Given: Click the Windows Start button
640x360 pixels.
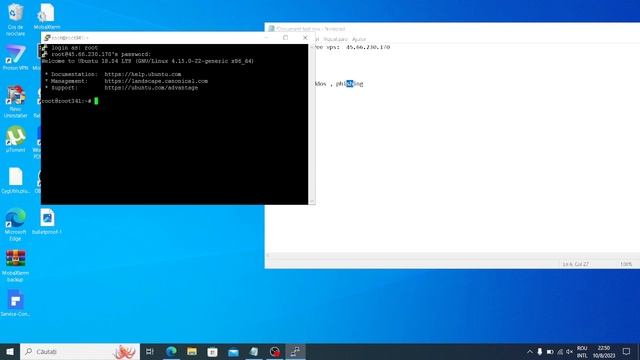Looking at the screenshot, I should click(10, 351).
